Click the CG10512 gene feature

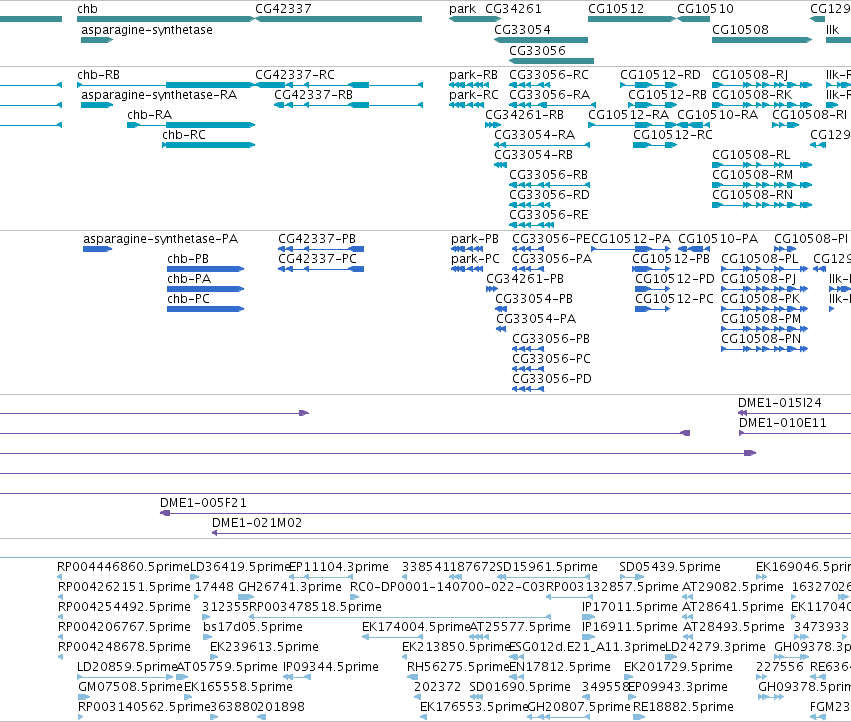(632, 19)
